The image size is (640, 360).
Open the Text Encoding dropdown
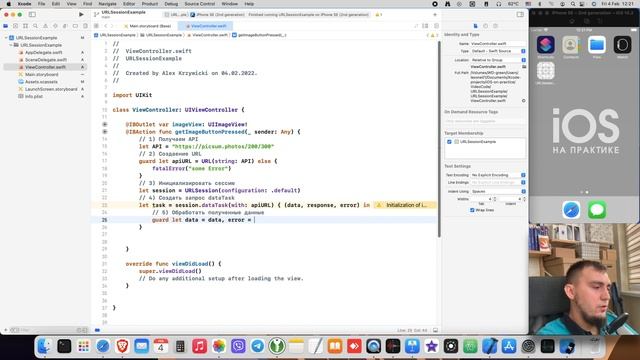click(498, 175)
